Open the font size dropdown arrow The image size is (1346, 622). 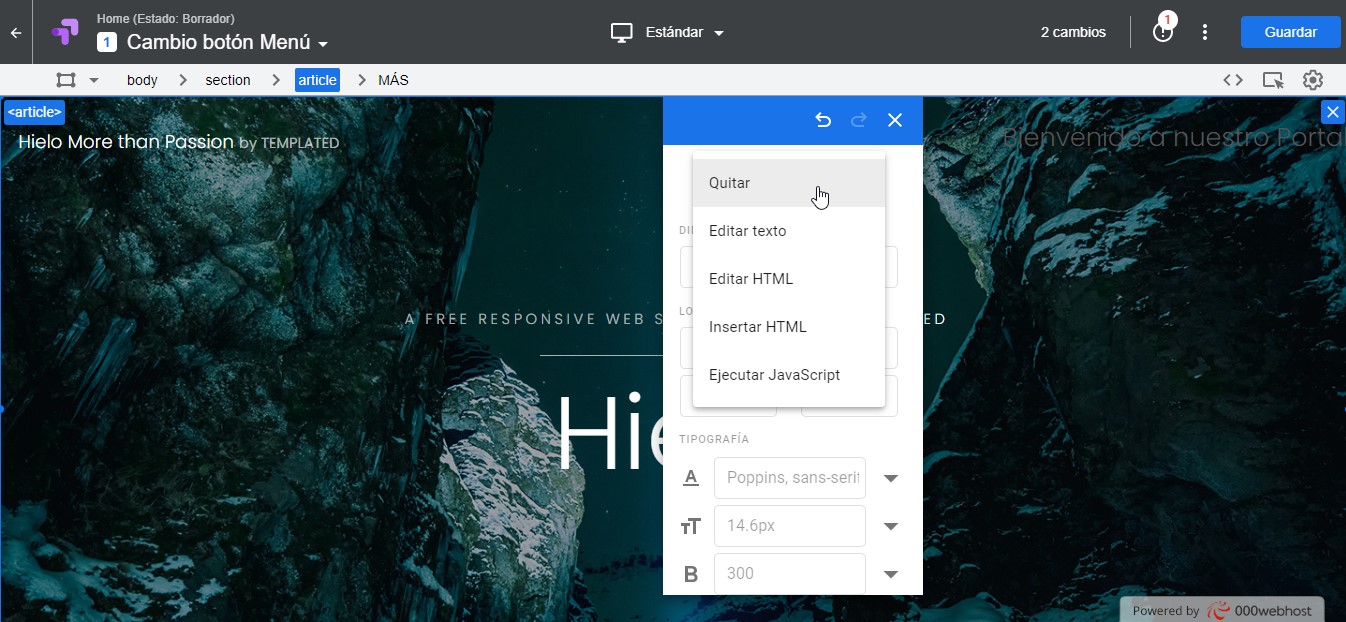890,526
